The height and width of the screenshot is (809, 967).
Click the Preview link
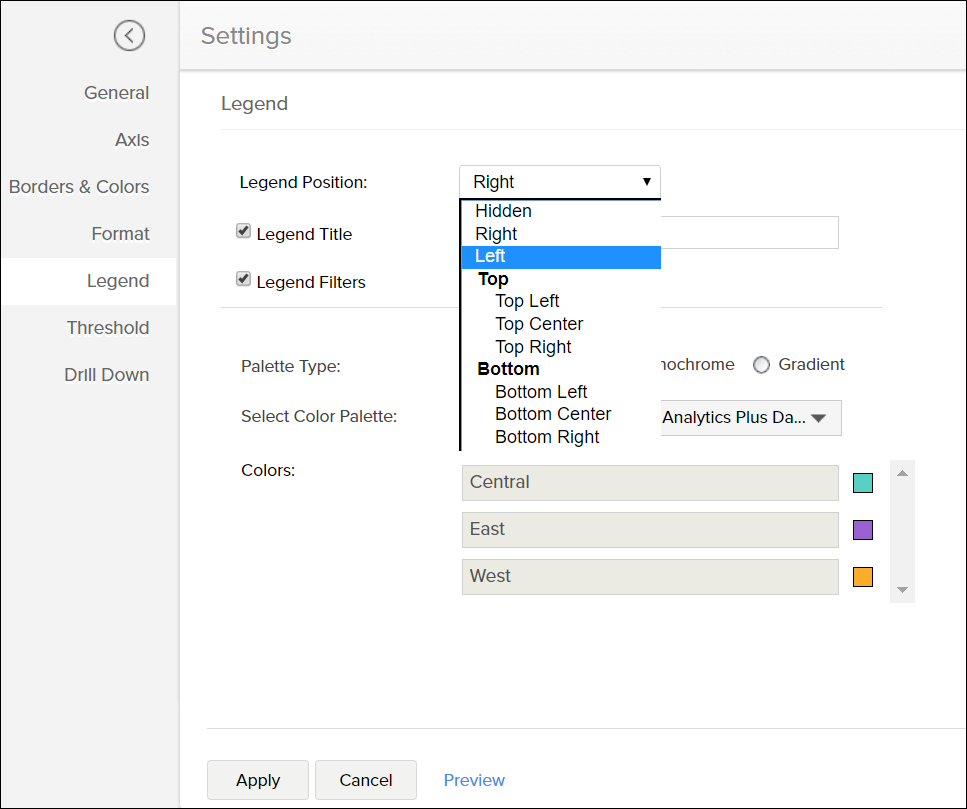tap(474, 780)
